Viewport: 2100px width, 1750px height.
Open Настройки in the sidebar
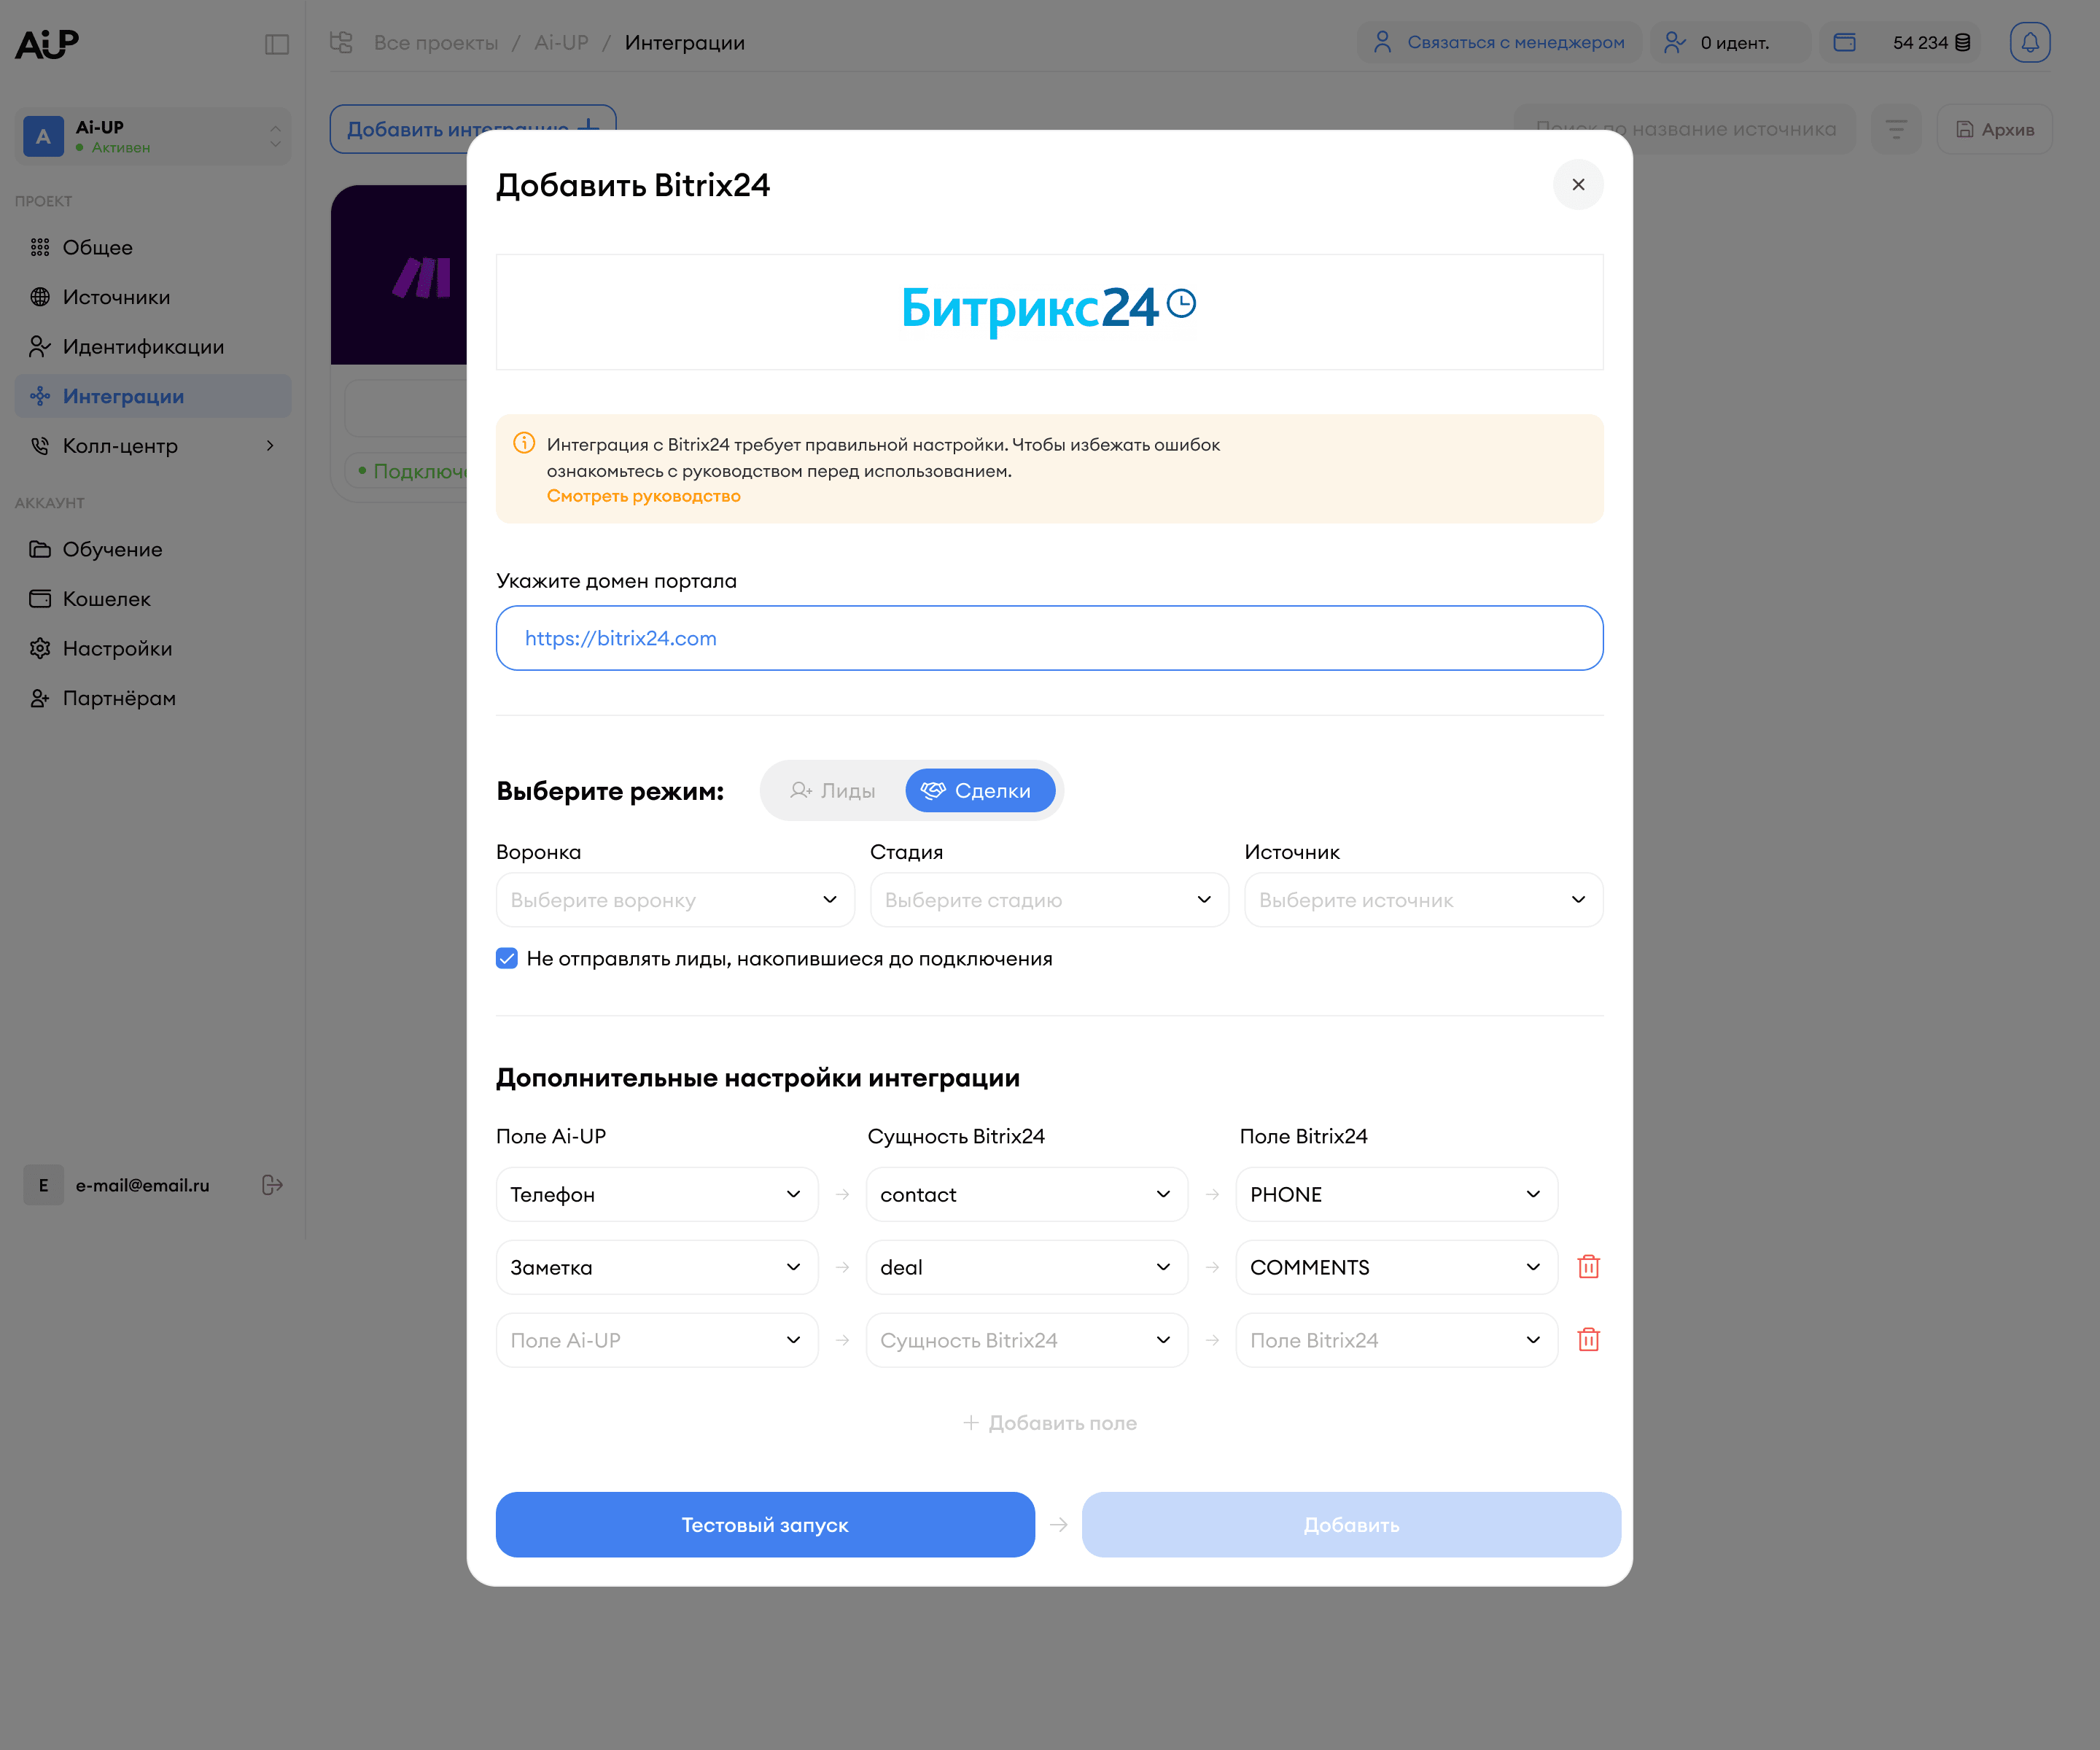153,649
